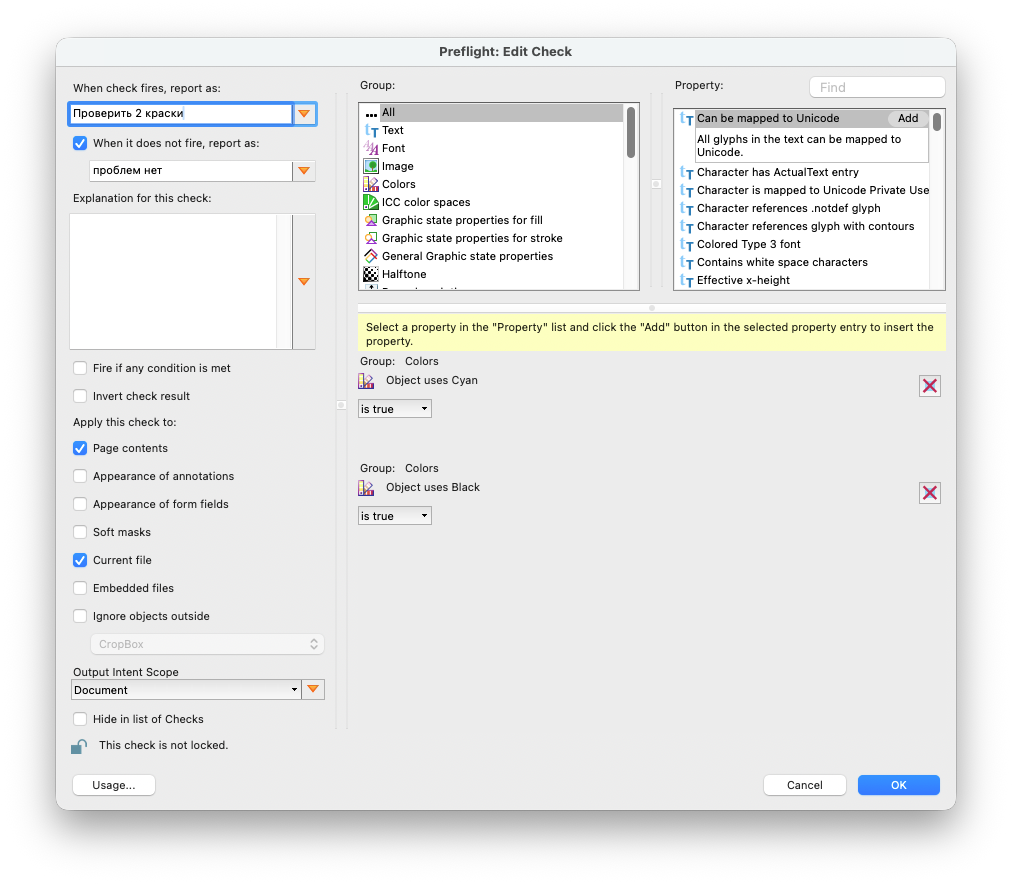Click the Object uses Cyan color icon
Screen dimensions: 1012x884
(366, 381)
